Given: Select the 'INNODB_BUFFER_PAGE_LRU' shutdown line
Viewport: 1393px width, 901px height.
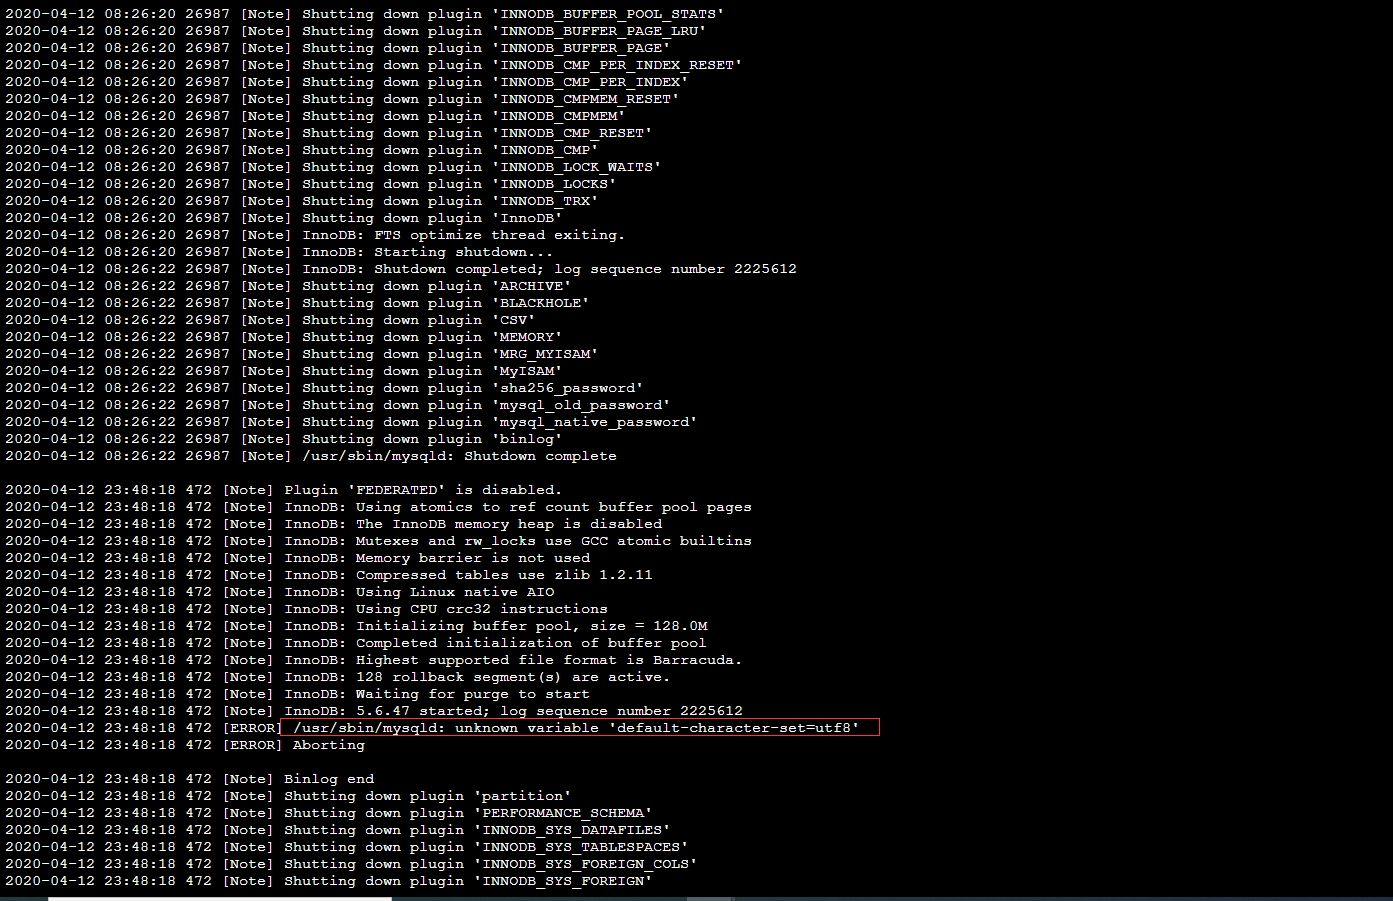Looking at the screenshot, I should (356, 31).
